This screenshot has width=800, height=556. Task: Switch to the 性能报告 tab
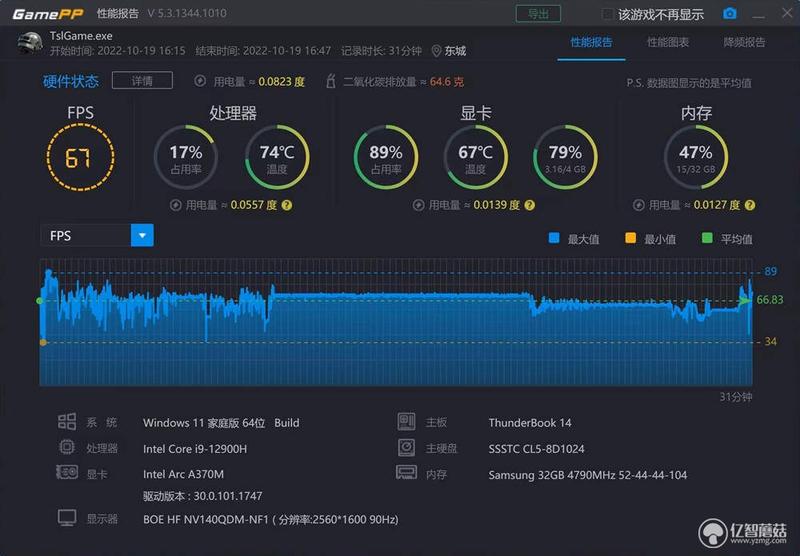[x=591, y=42]
